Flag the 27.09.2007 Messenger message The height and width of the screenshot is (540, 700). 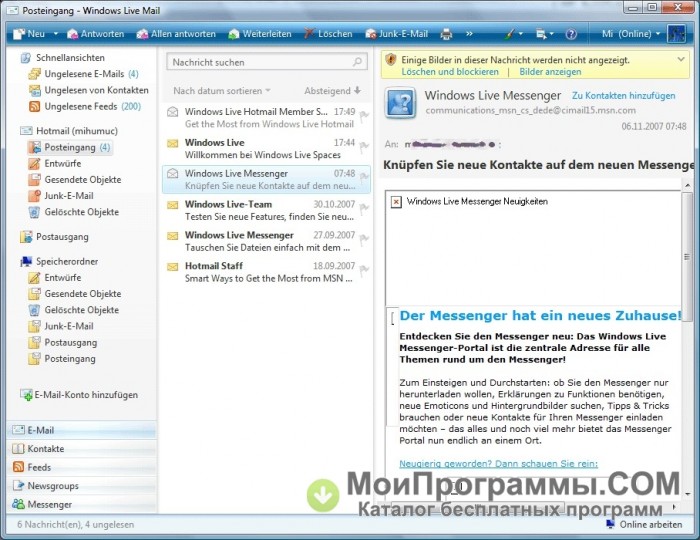click(x=364, y=239)
